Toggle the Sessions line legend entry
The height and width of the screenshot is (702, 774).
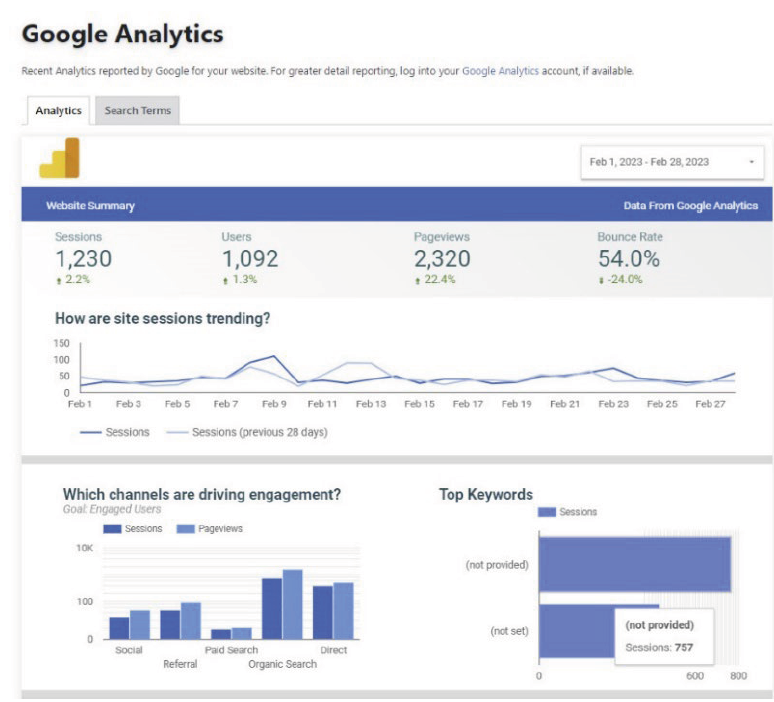coord(114,432)
